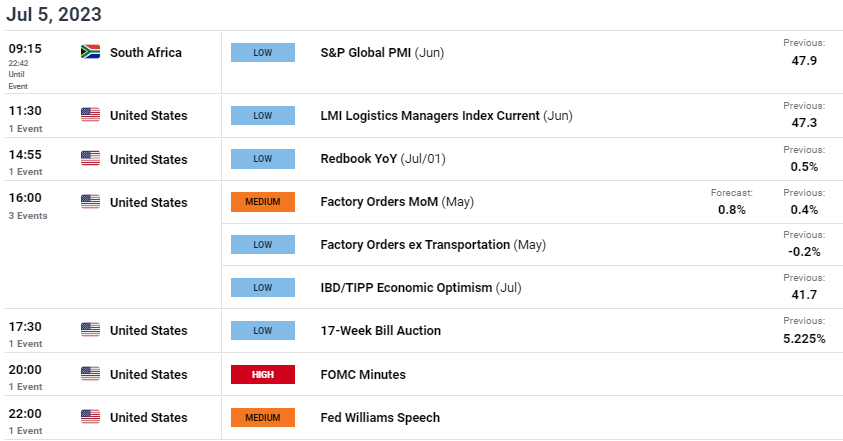Image resolution: width=843 pixels, height=441 pixels.
Task: Click the HIGH impact badge for FOMC Minutes
Action: (x=263, y=374)
